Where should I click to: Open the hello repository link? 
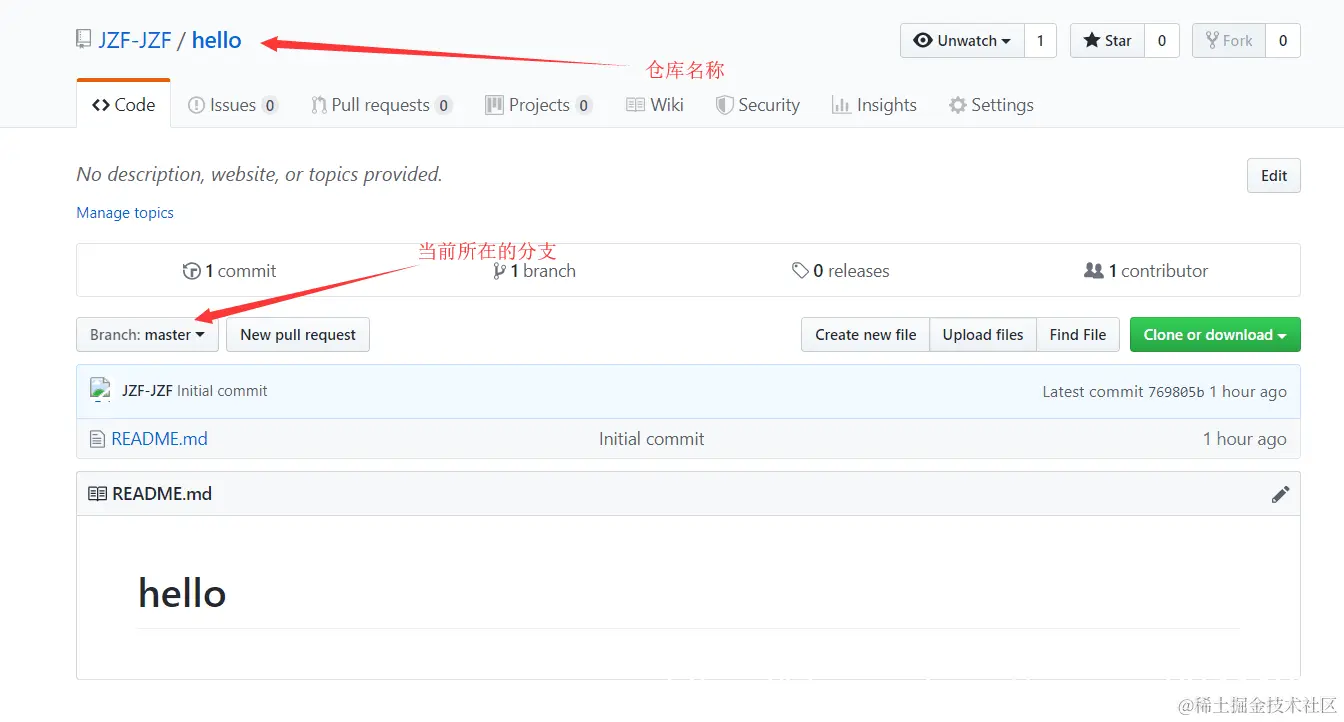point(217,40)
